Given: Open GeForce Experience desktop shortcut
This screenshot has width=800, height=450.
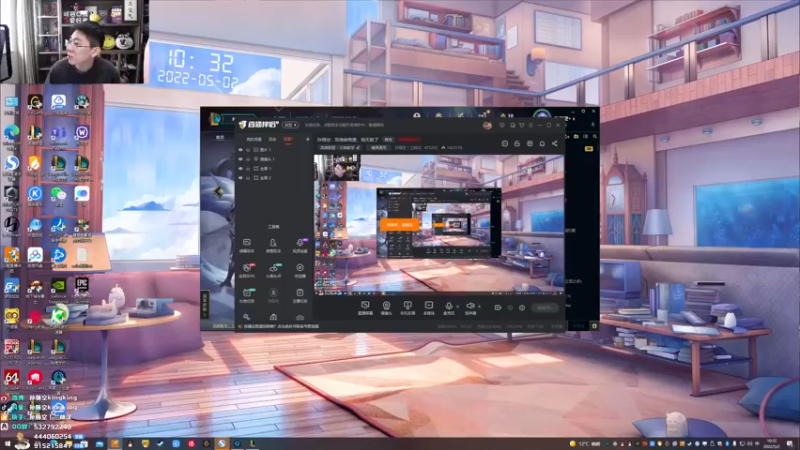Looking at the screenshot, I should click(58, 289).
